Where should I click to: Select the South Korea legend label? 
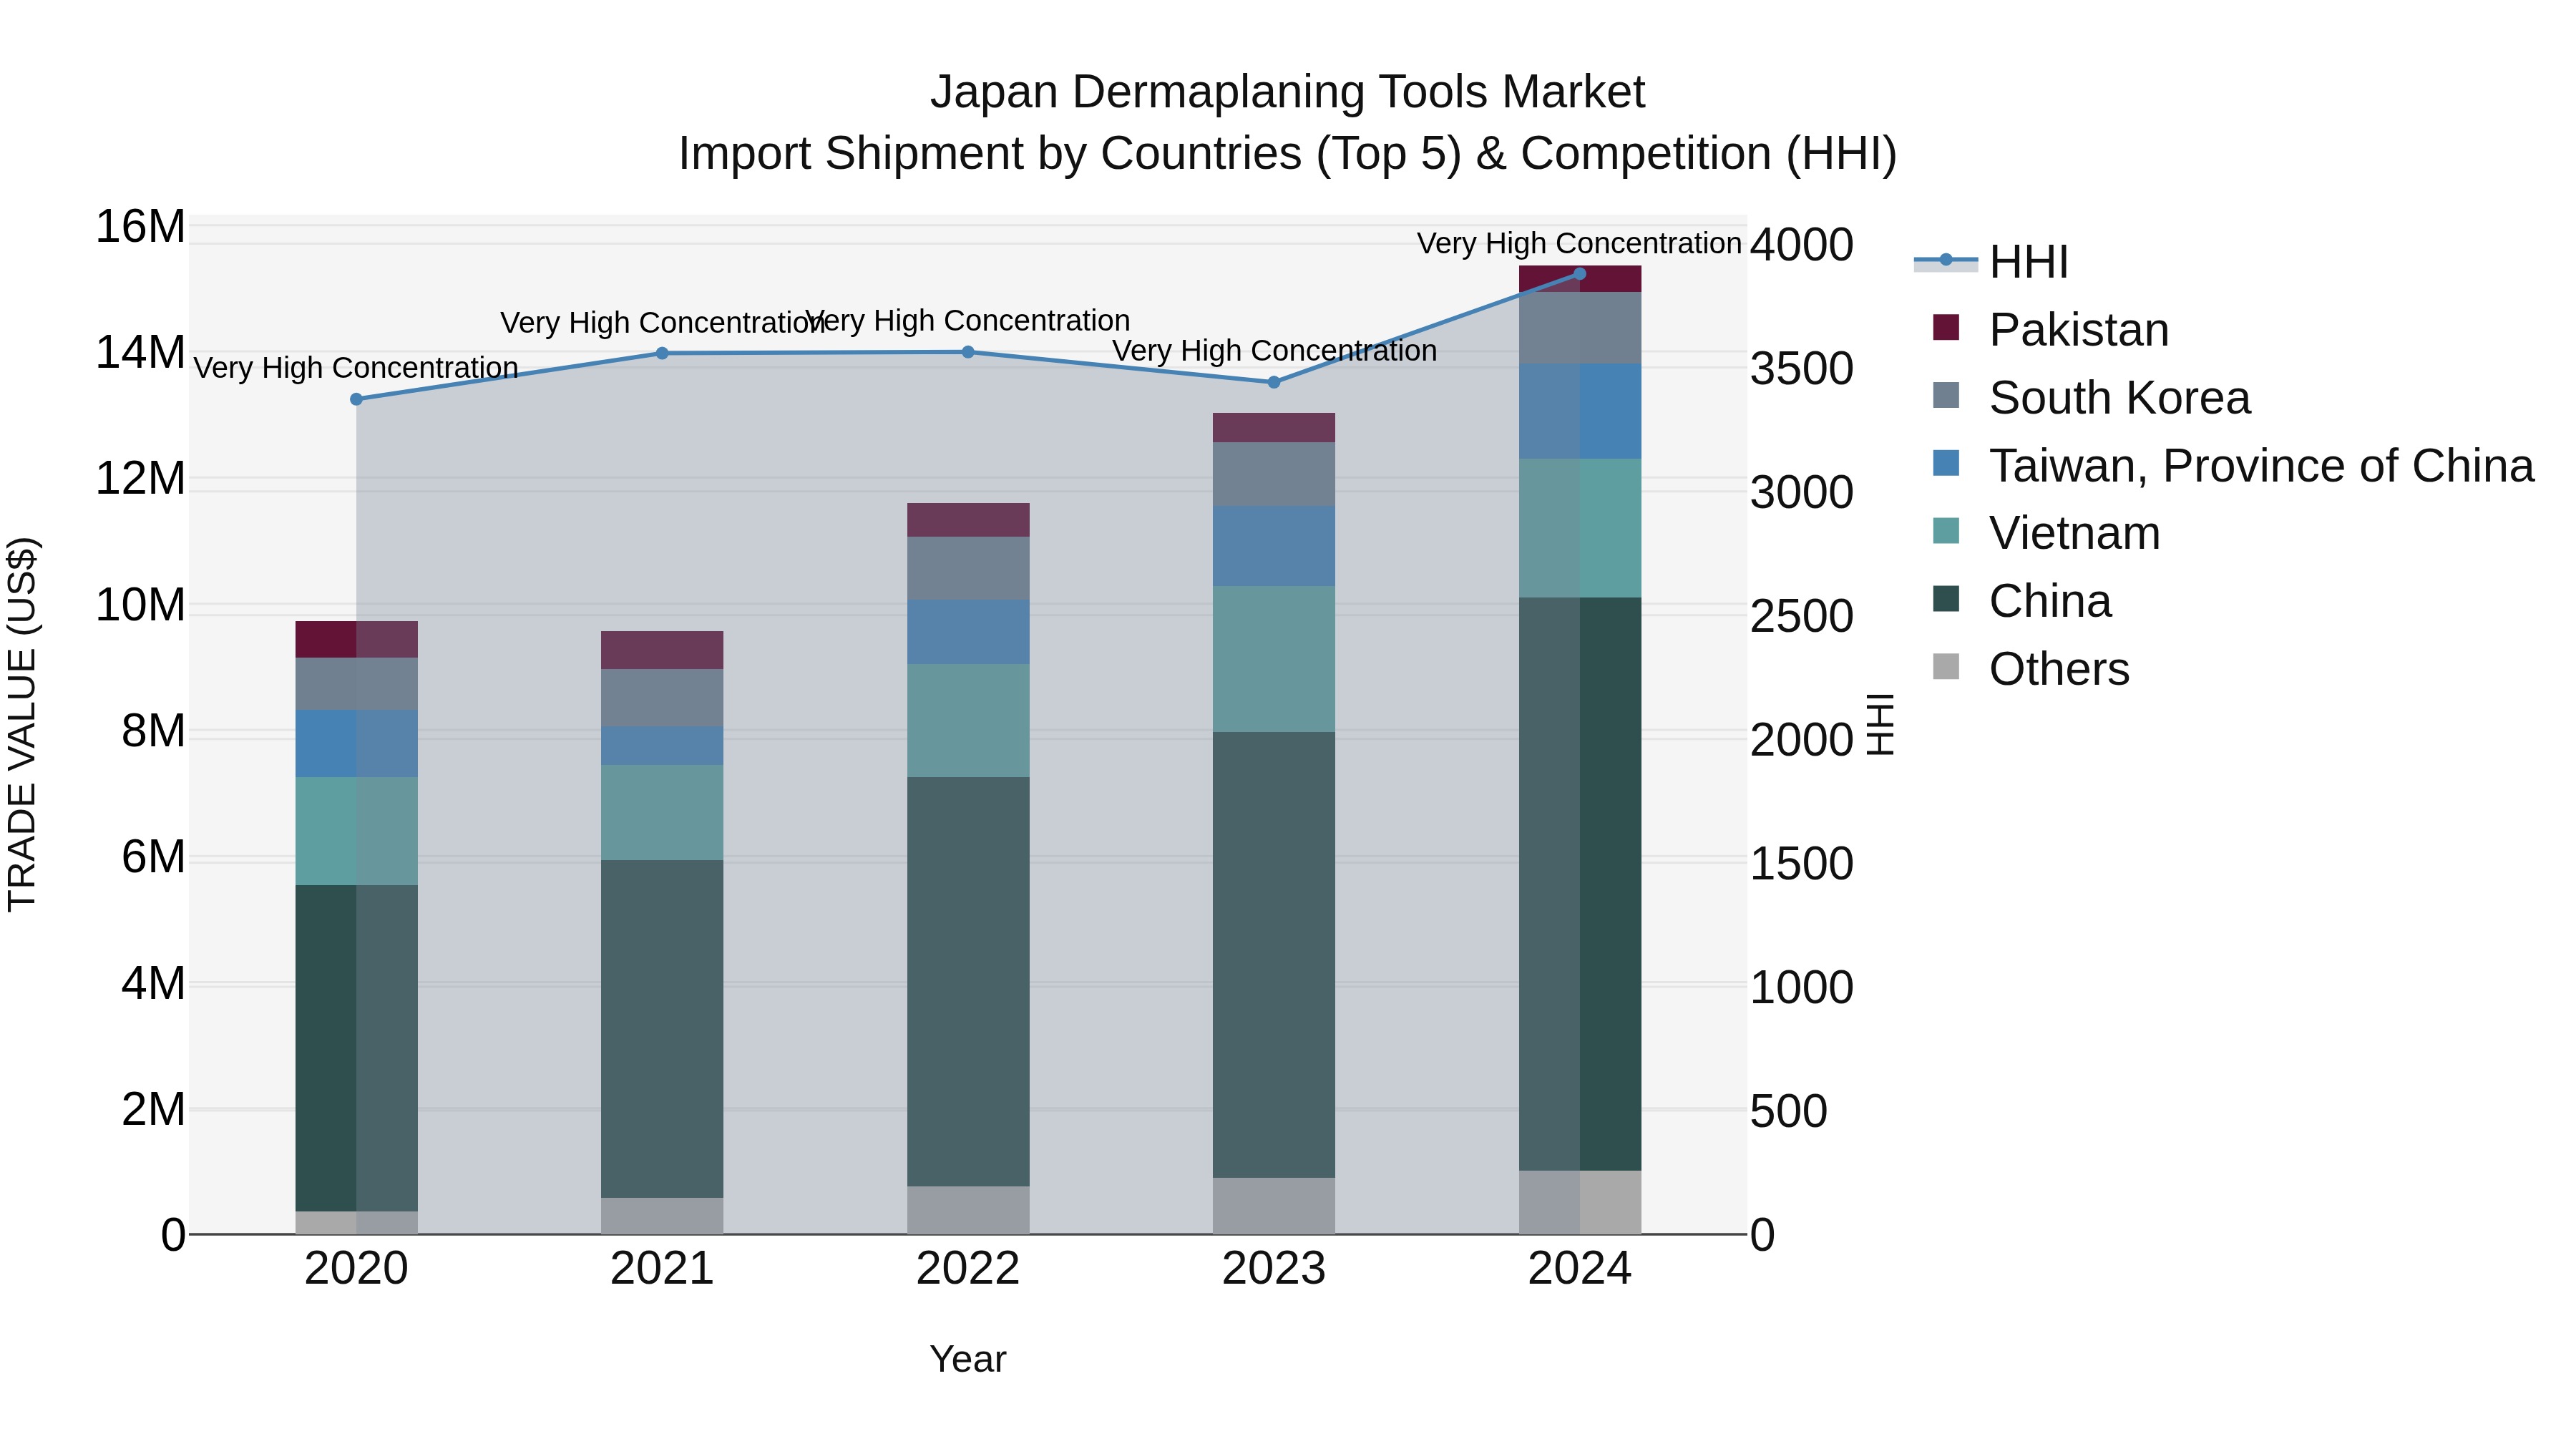click(2120, 398)
